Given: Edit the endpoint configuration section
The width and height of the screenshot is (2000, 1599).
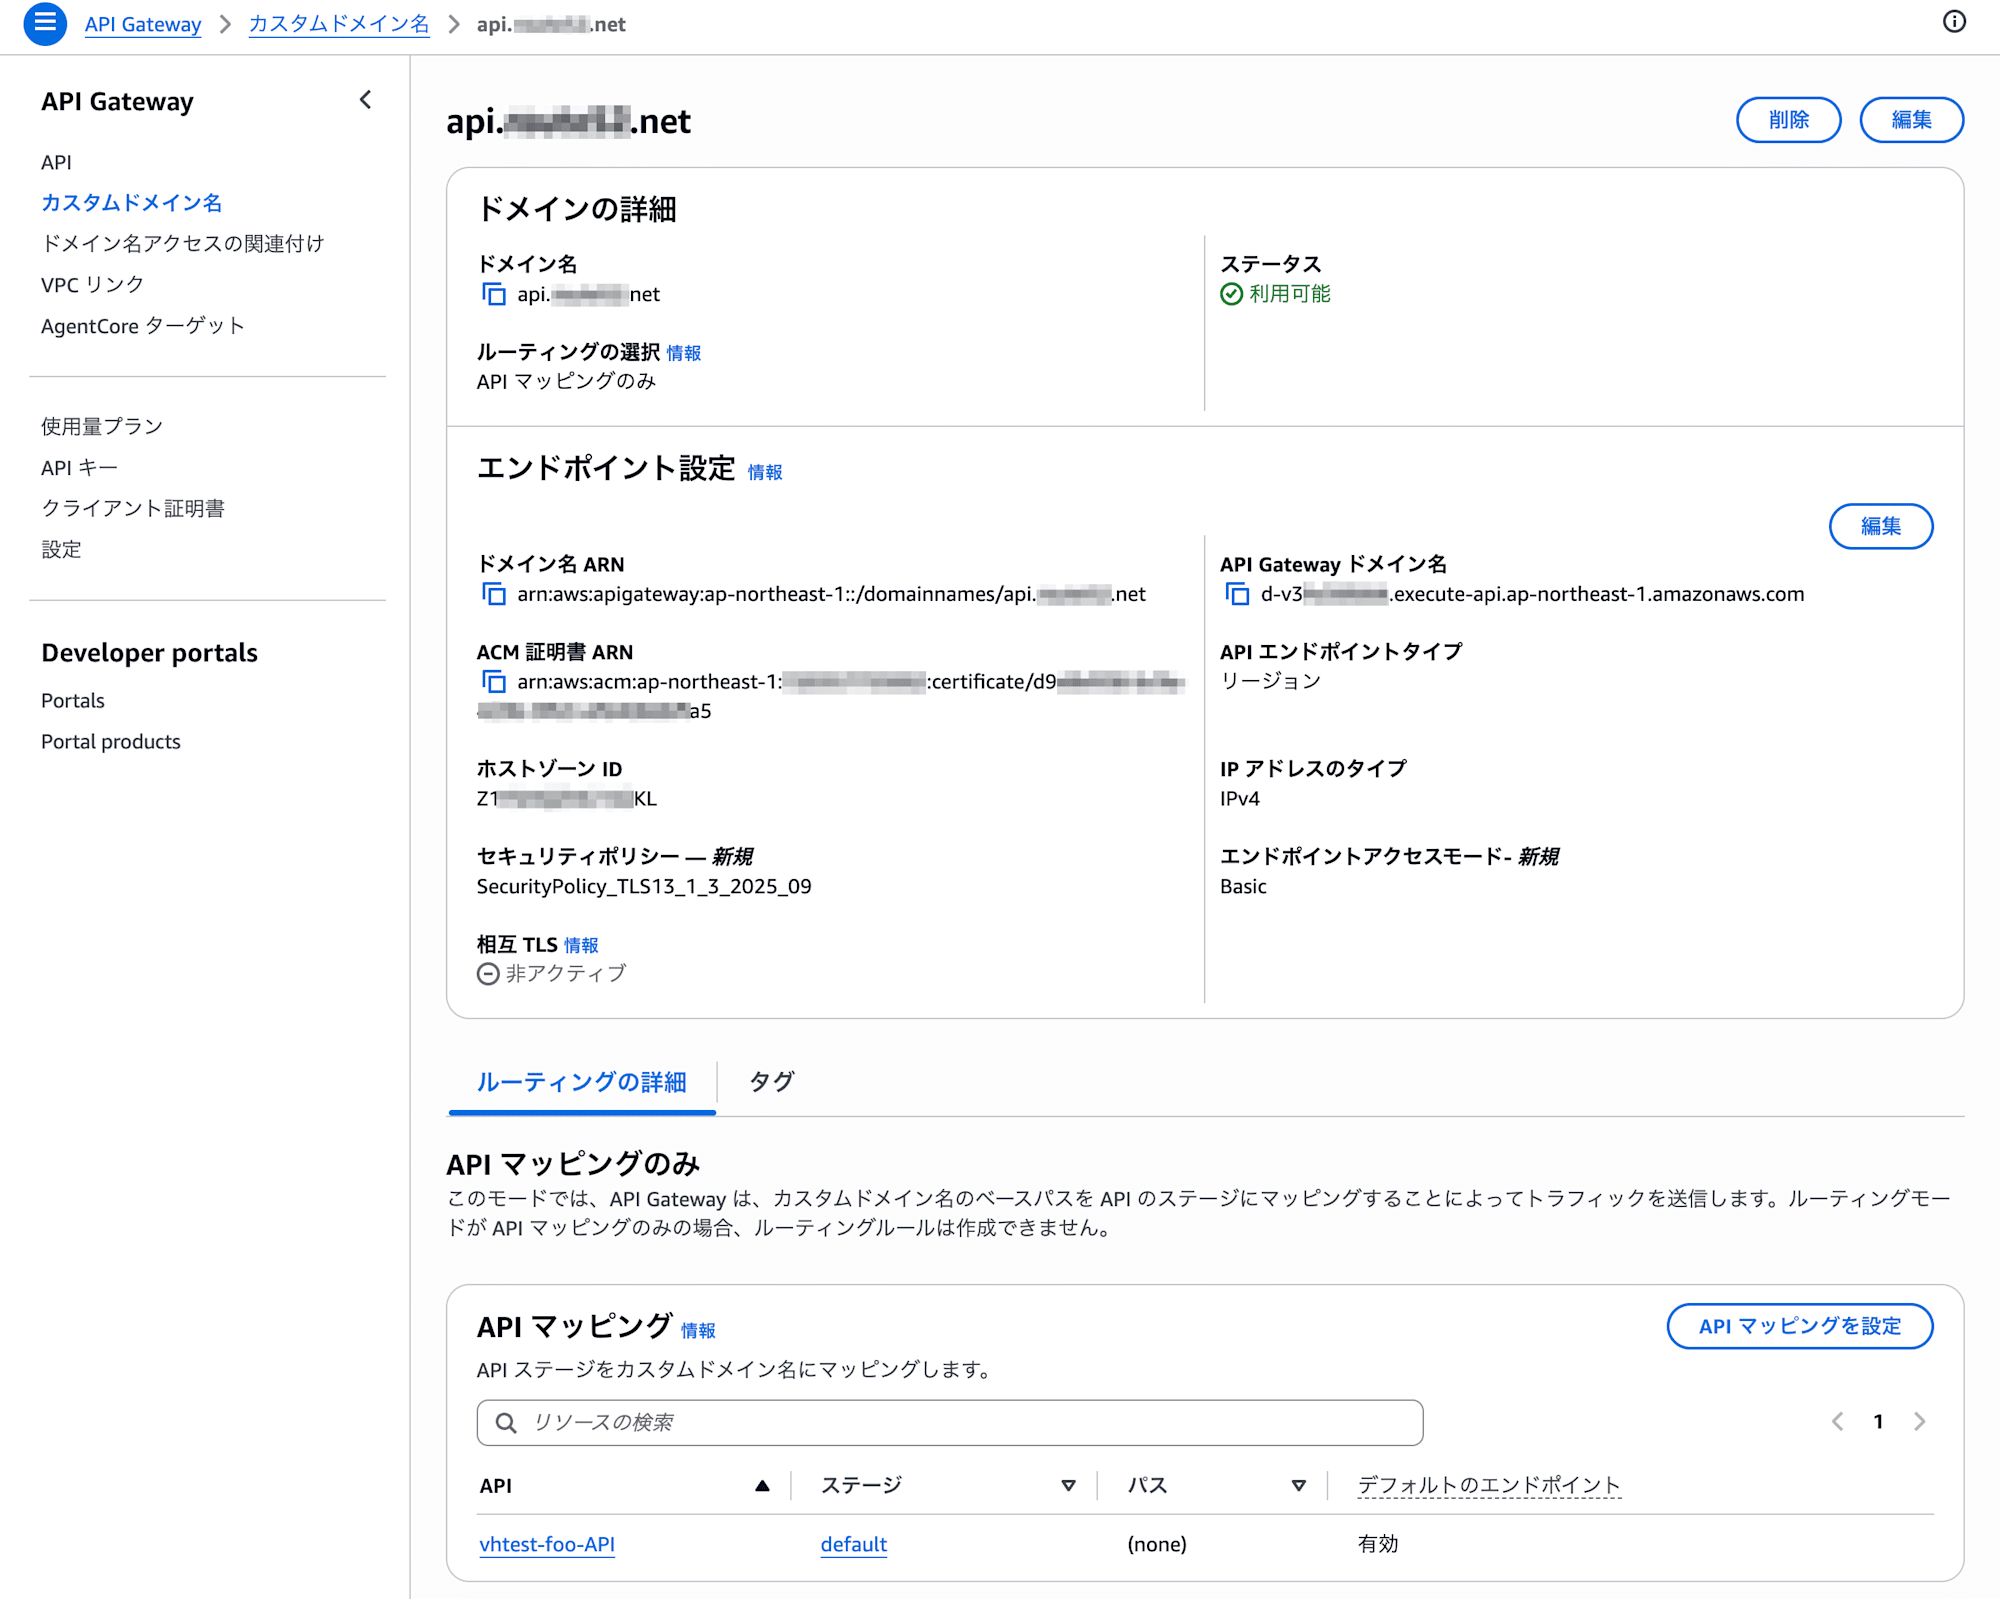Looking at the screenshot, I should (1881, 526).
